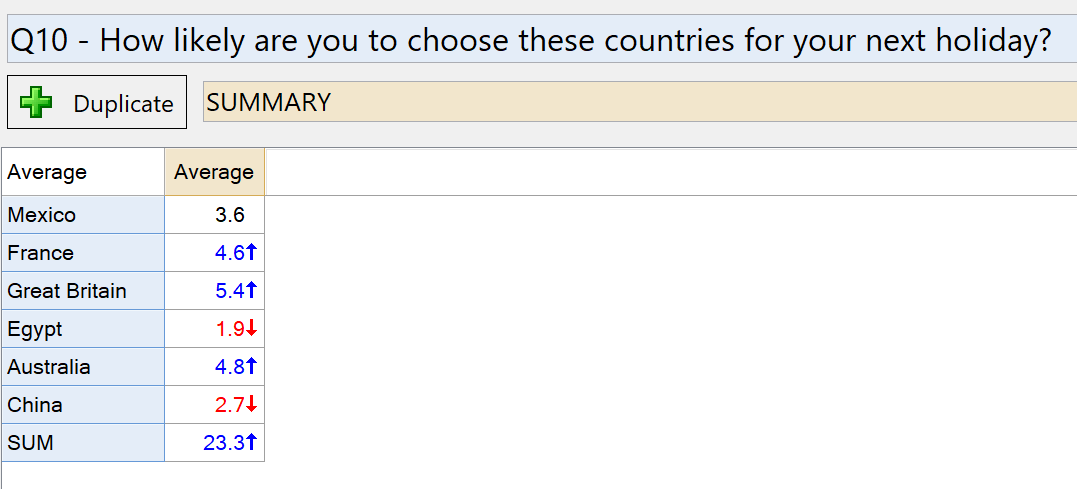Image resolution: width=1077 pixels, height=489 pixels.
Task: Click the green plus Duplicate icon
Action: click(x=36, y=102)
